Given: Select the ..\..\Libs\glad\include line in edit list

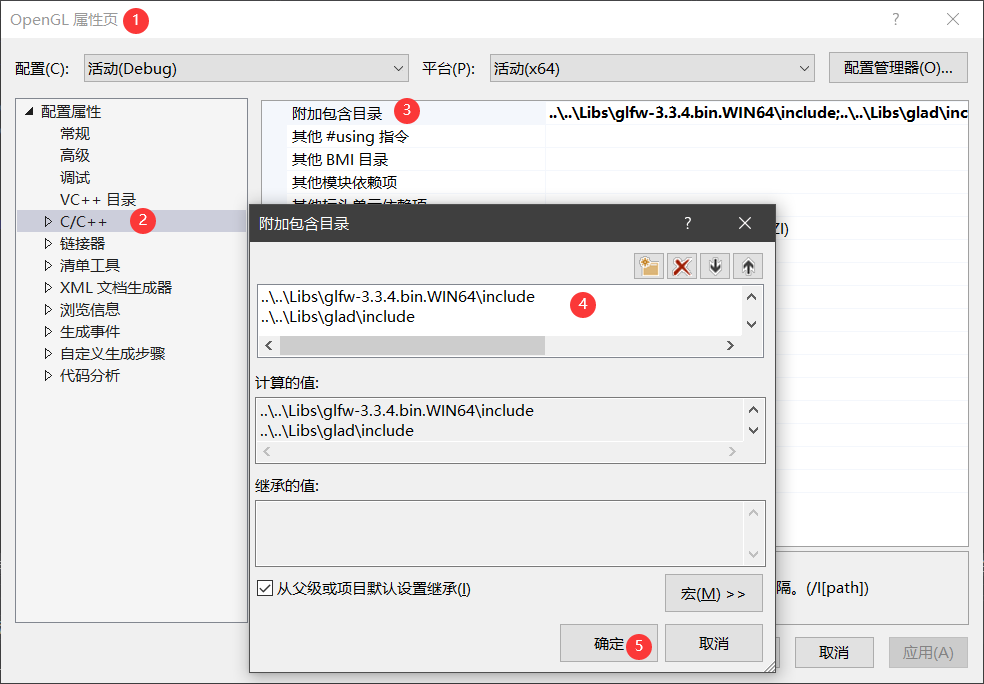Looking at the screenshot, I should tap(338, 317).
